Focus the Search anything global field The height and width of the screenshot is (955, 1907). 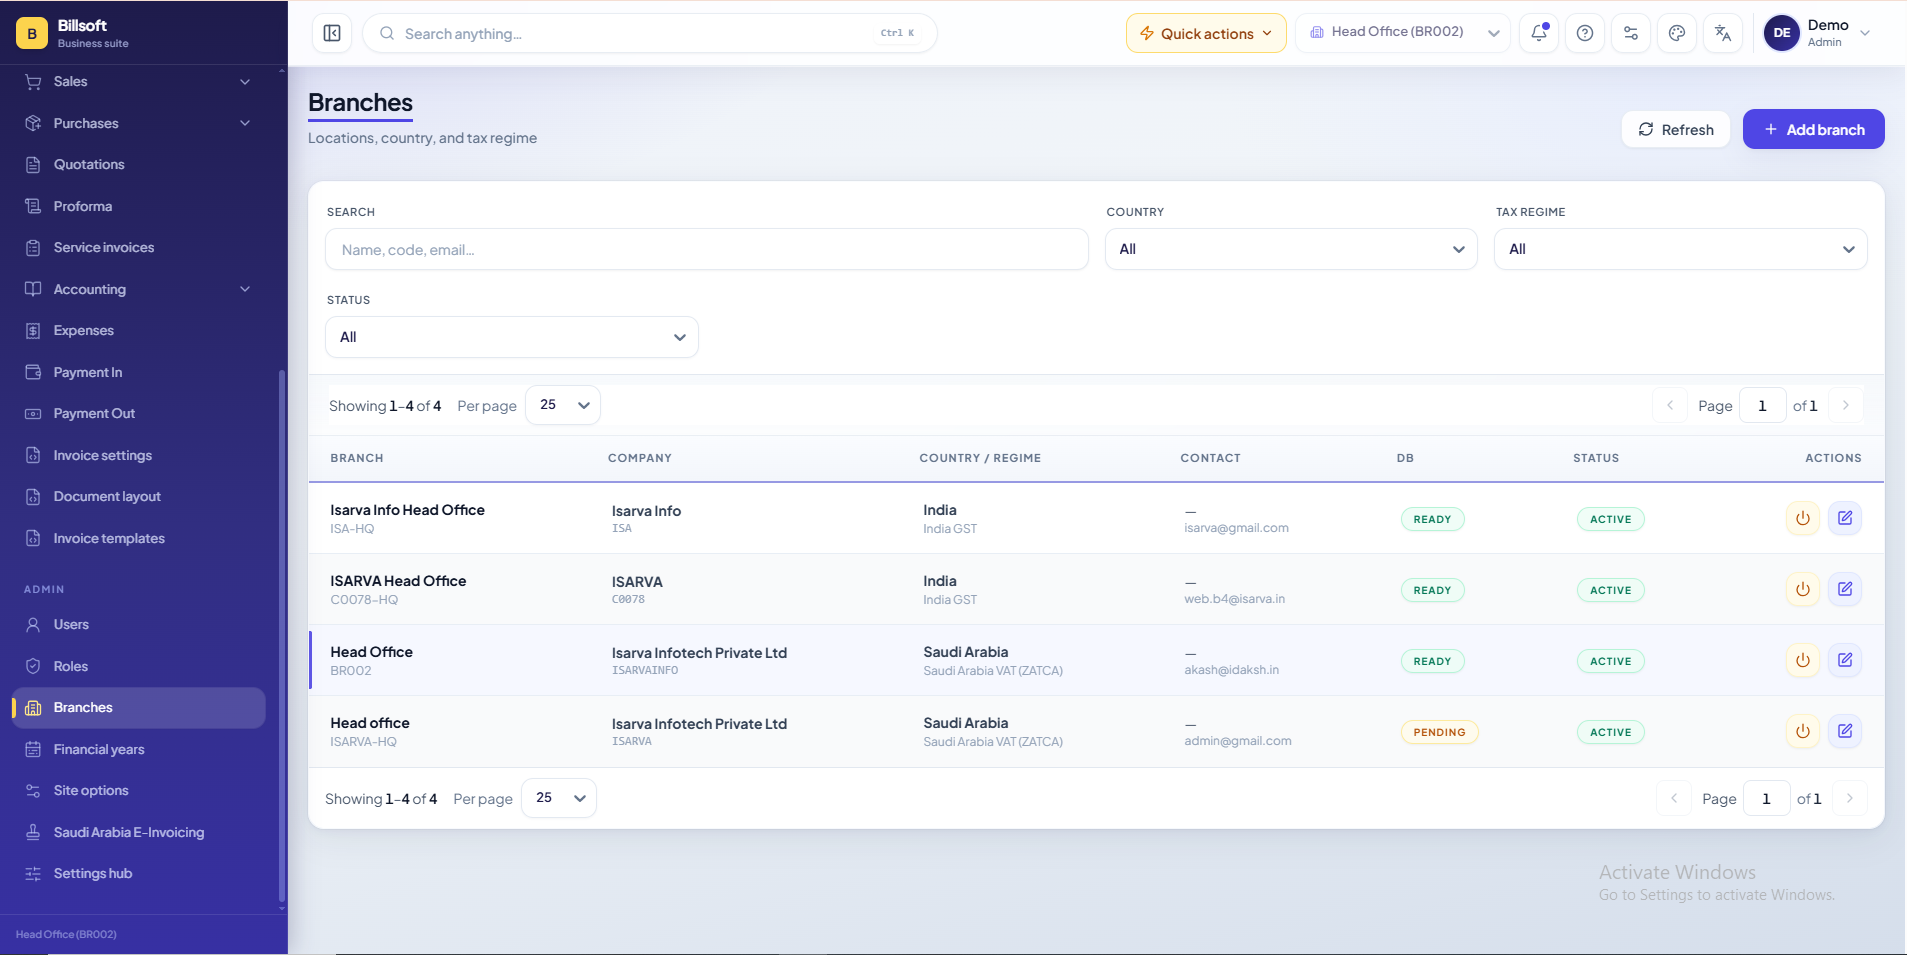tap(650, 33)
